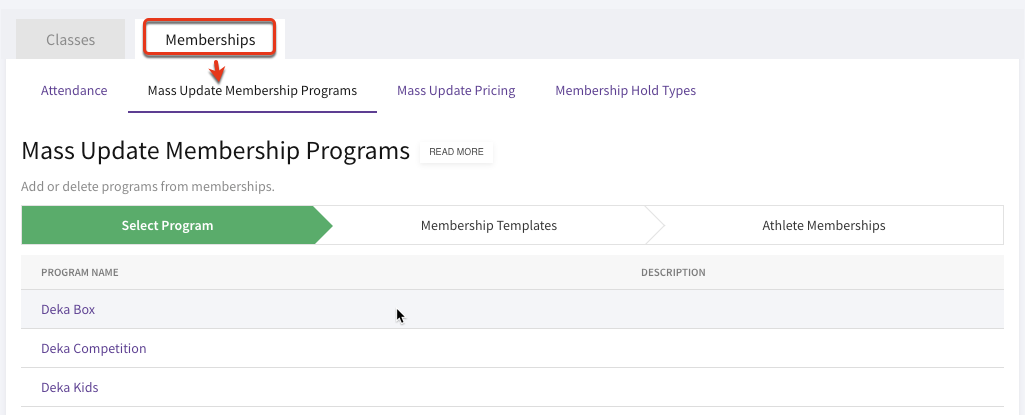
Task: Open the Deka Competition program
Action: pos(93,348)
